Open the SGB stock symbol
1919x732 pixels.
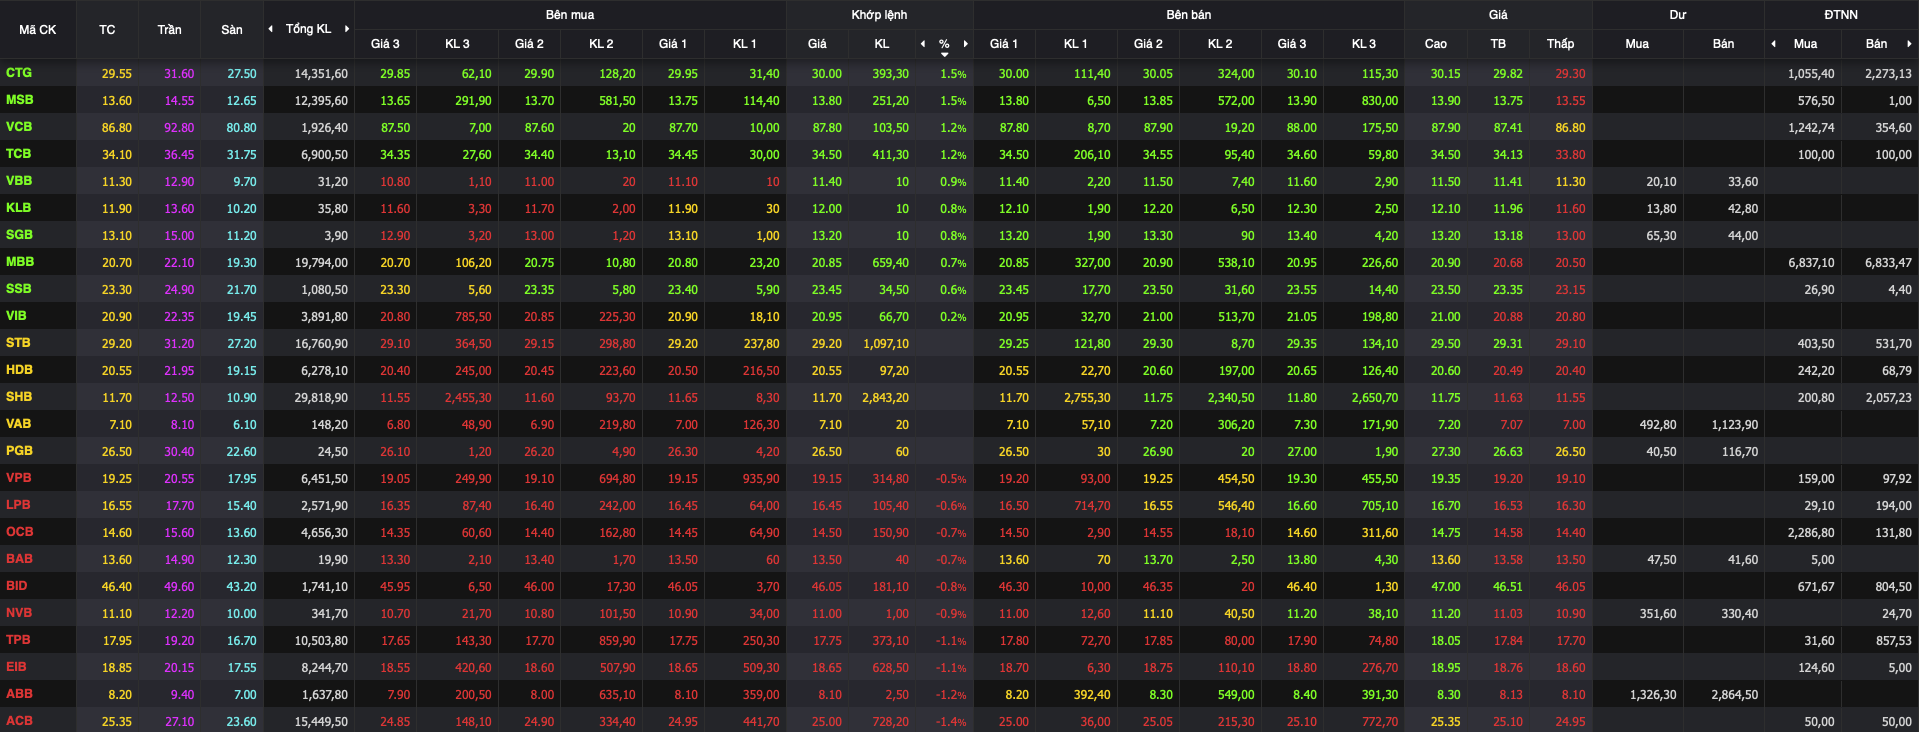pos(19,235)
